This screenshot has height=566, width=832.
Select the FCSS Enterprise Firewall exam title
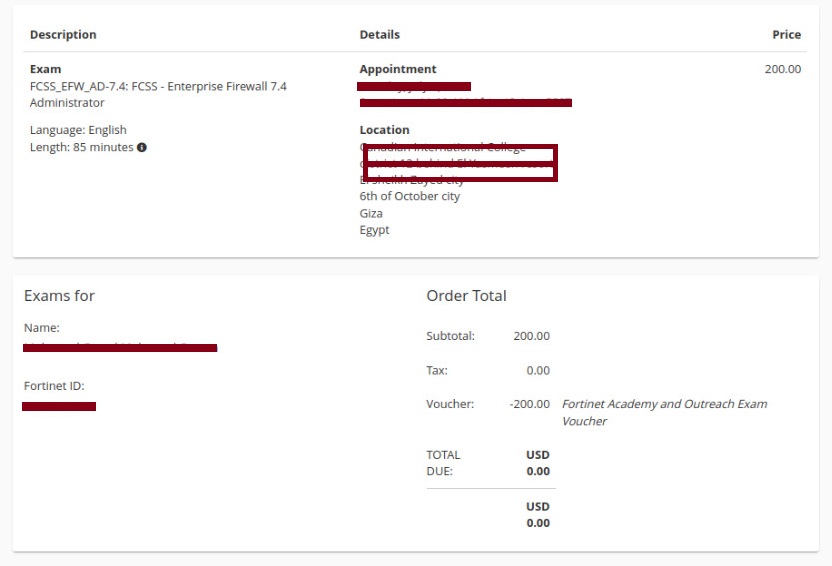158,94
